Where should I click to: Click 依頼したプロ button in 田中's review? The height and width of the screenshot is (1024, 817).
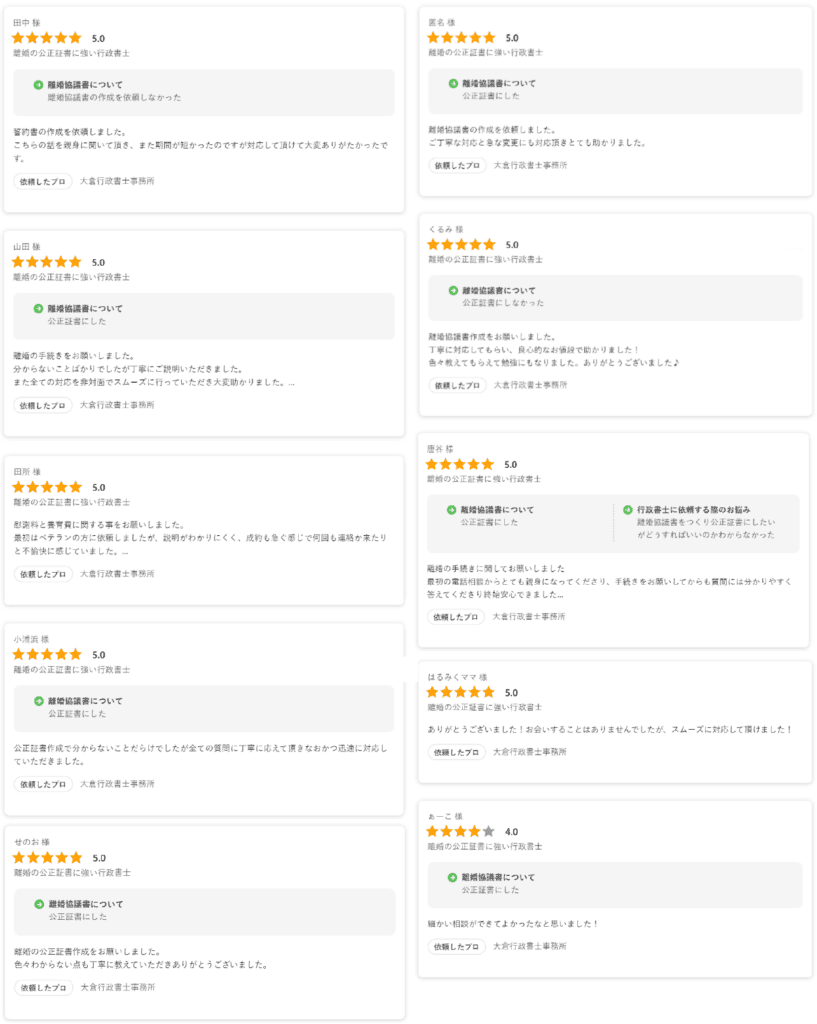click(x=43, y=181)
